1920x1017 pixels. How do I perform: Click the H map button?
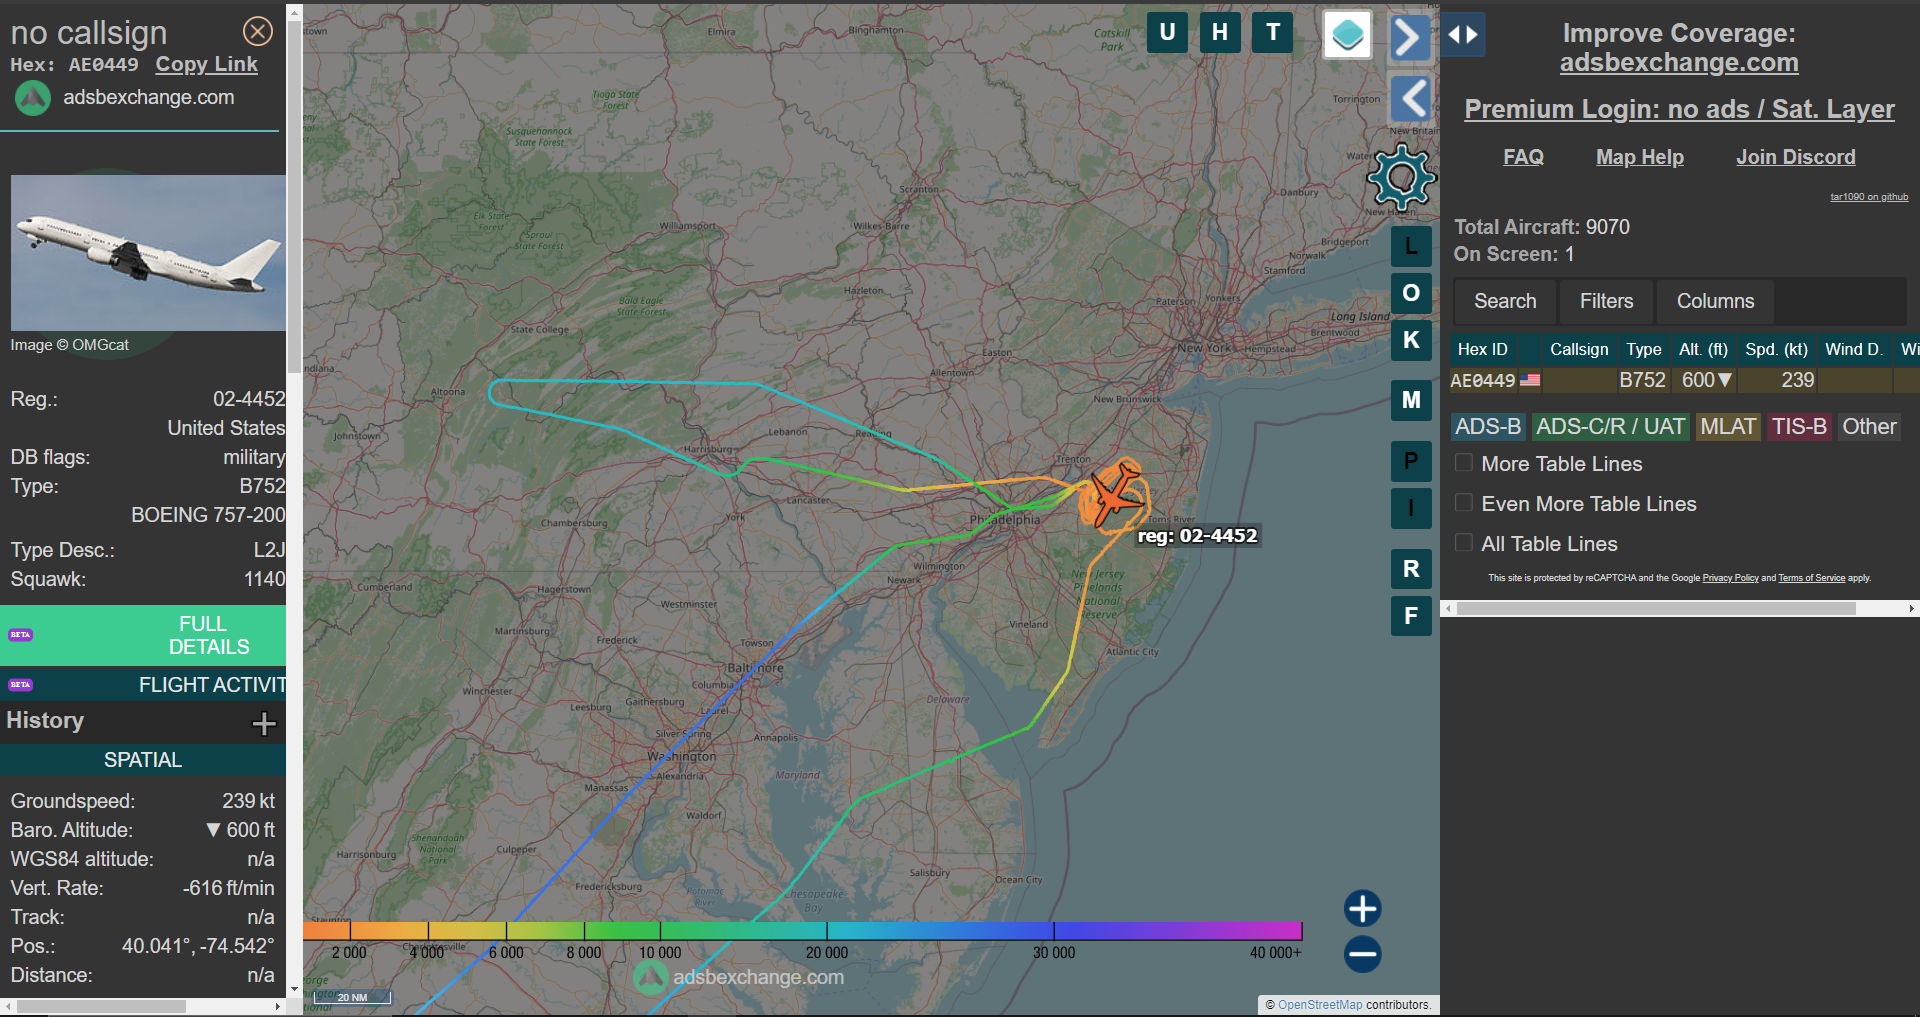(x=1220, y=32)
